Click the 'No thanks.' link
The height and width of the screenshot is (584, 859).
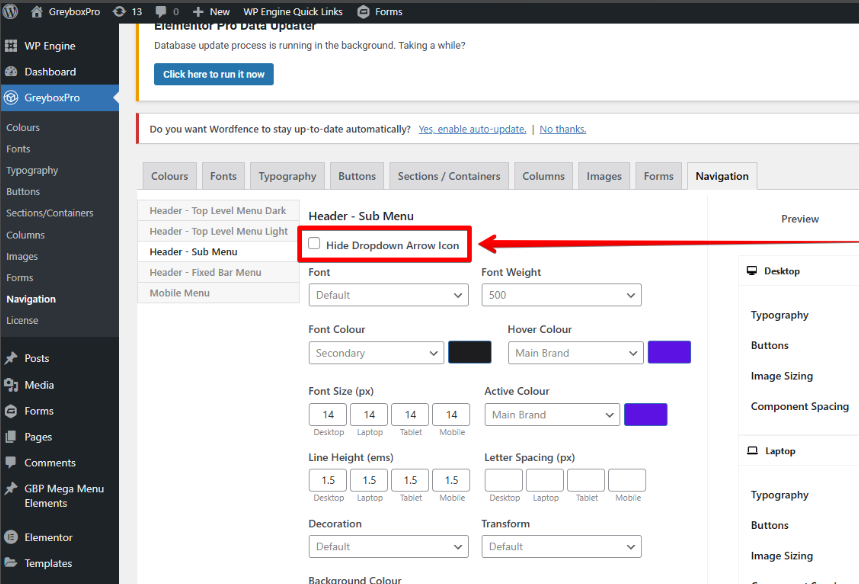pyautogui.click(x=563, y=129)
